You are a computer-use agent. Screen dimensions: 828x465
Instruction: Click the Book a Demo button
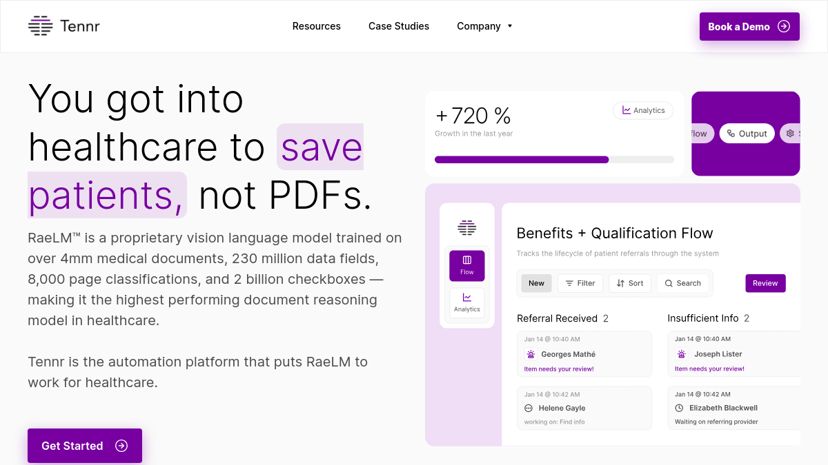pyautogui.click(x=749, y=26)
